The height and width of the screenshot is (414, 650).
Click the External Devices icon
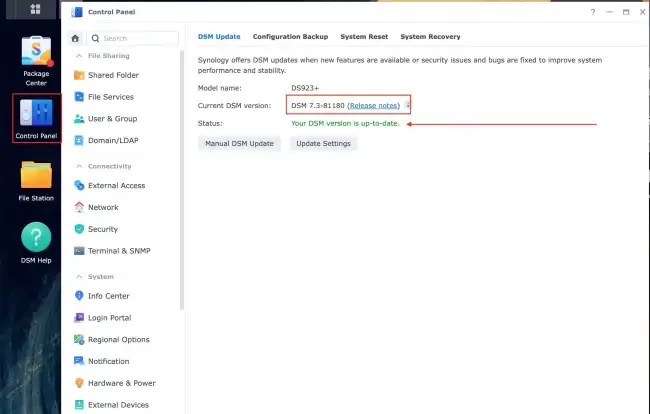[x=79, y=404]
